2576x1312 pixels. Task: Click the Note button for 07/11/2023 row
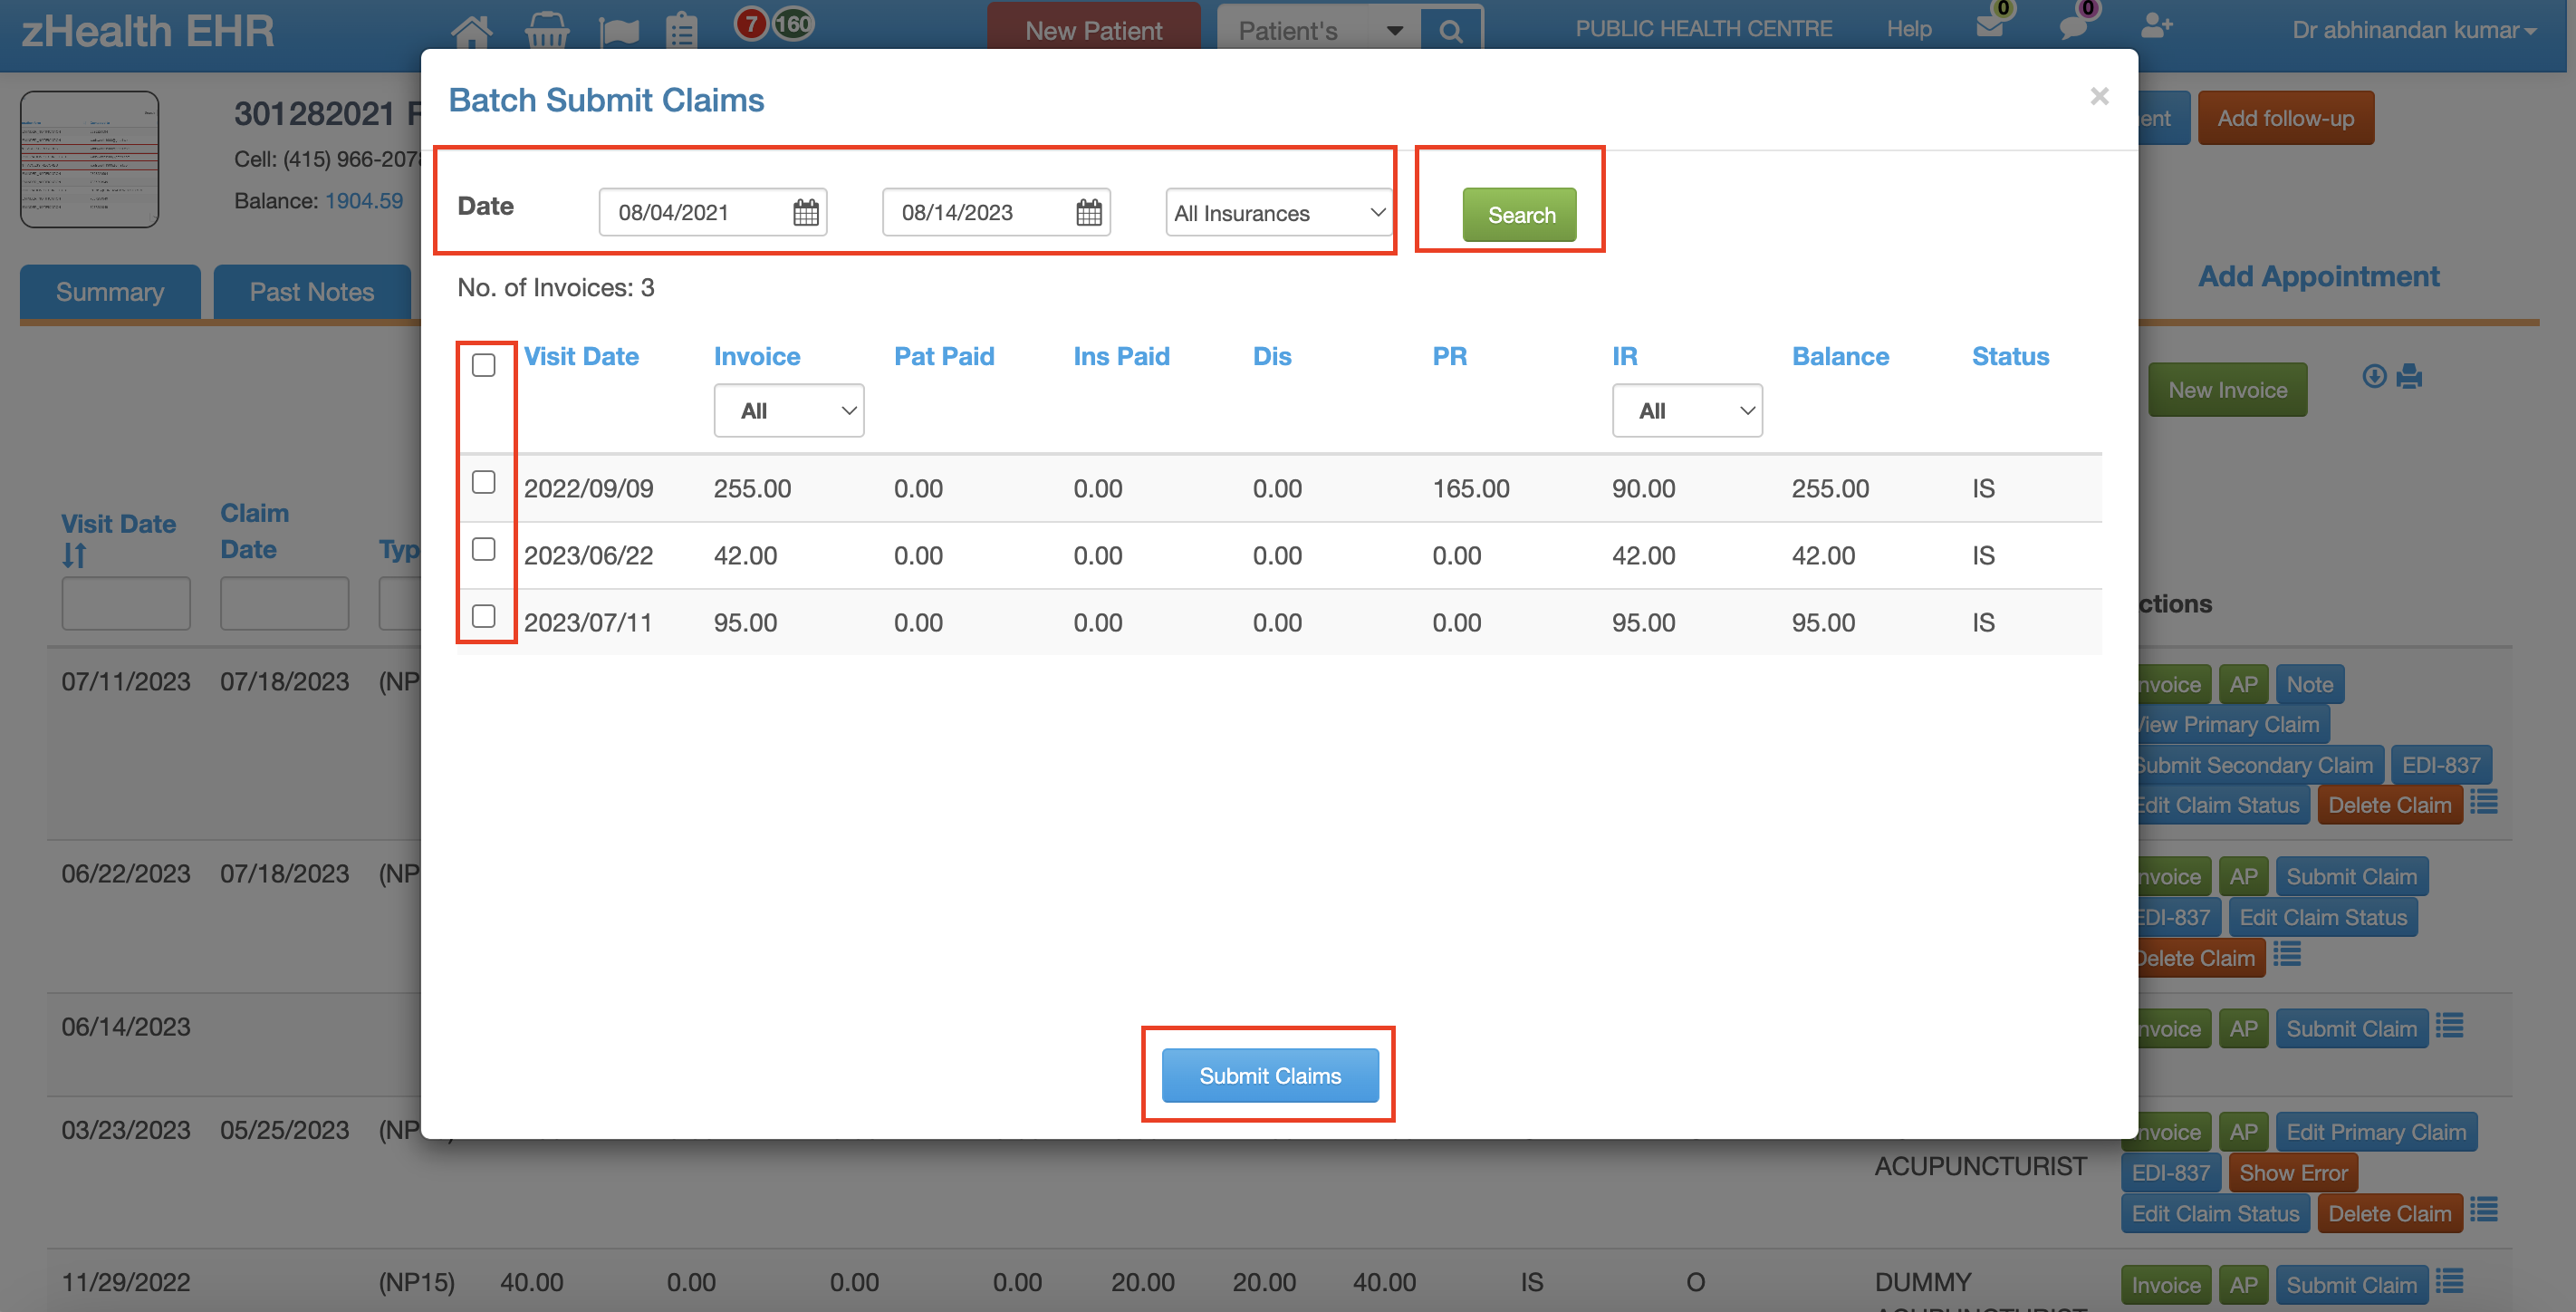[2309, 684]
